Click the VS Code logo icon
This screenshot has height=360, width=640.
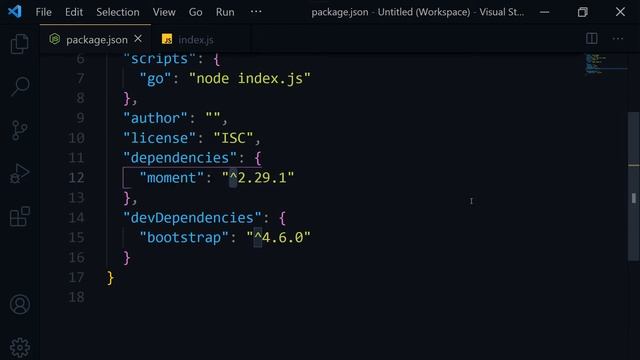click(15, 11)
